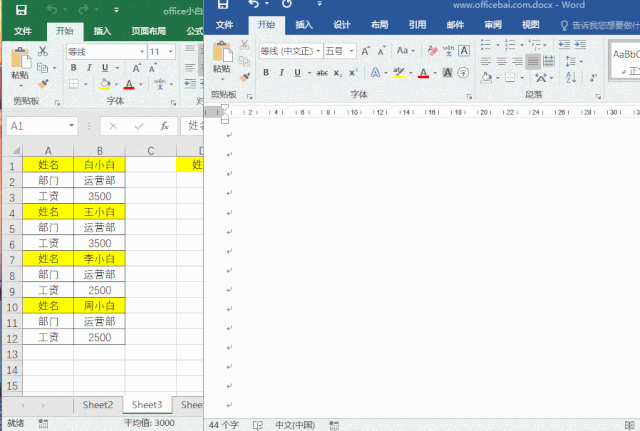Click Word text highlight yellow color

399,73
